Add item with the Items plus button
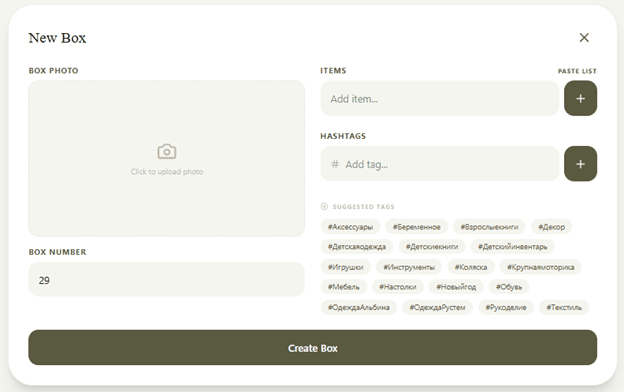 [580, 98]
